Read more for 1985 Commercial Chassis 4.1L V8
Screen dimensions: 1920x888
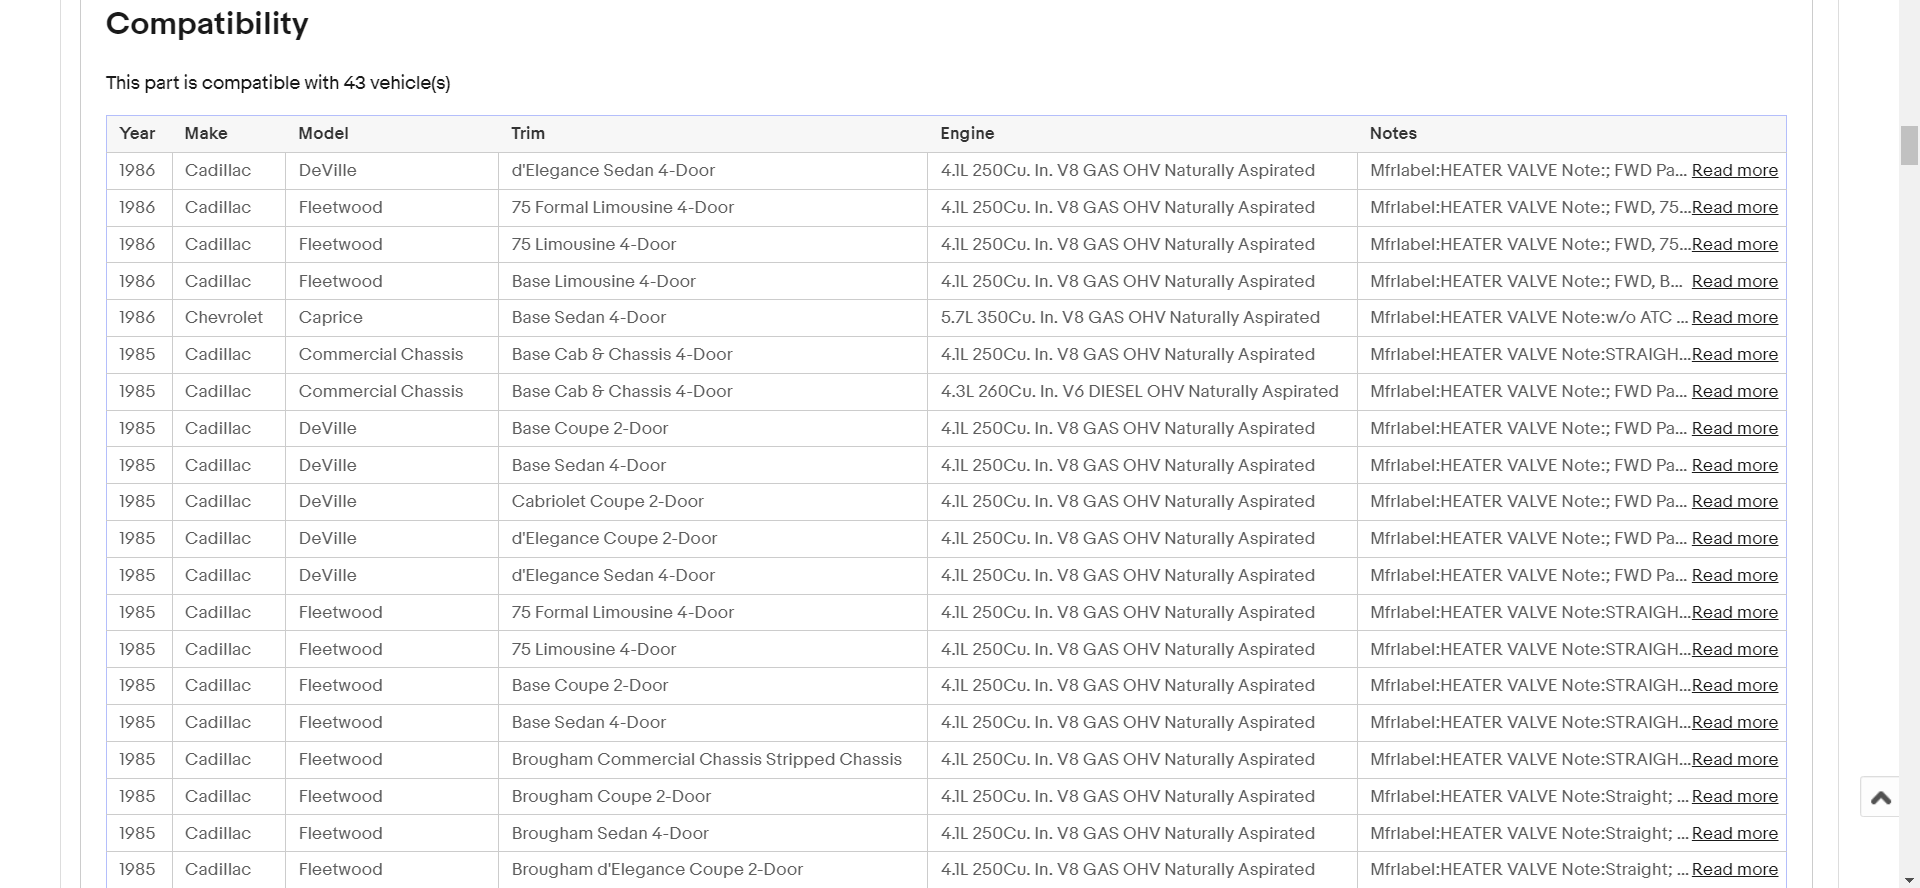coord(1735,354)
